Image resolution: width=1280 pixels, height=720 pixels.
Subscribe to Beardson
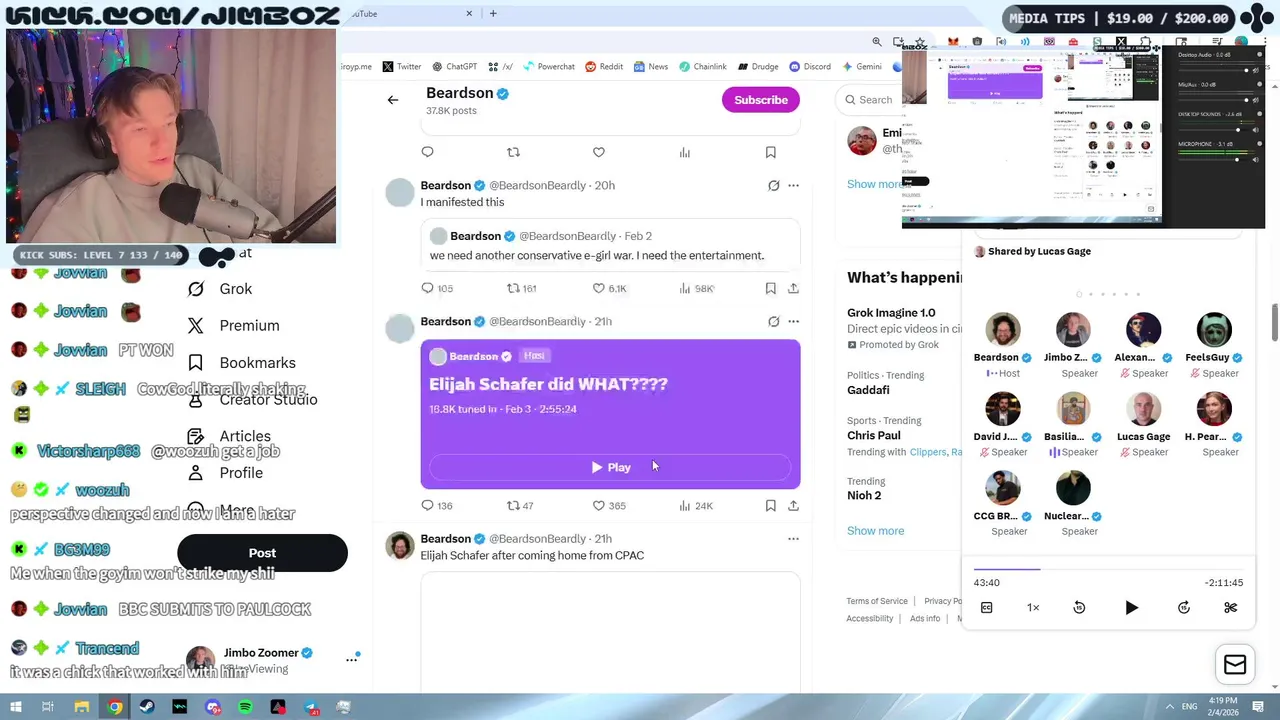(x=761, y=100)
